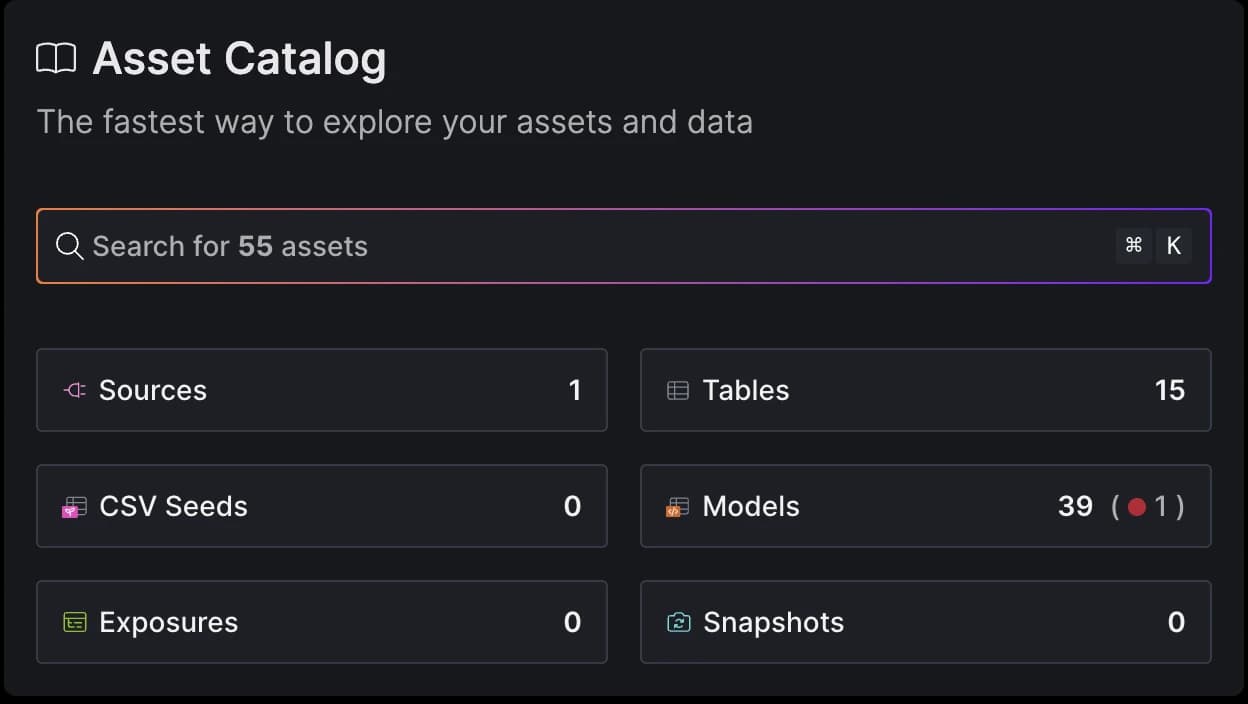Click the green Exposures icon
This screenshot has height=704, width=1248.
[75, 622]
